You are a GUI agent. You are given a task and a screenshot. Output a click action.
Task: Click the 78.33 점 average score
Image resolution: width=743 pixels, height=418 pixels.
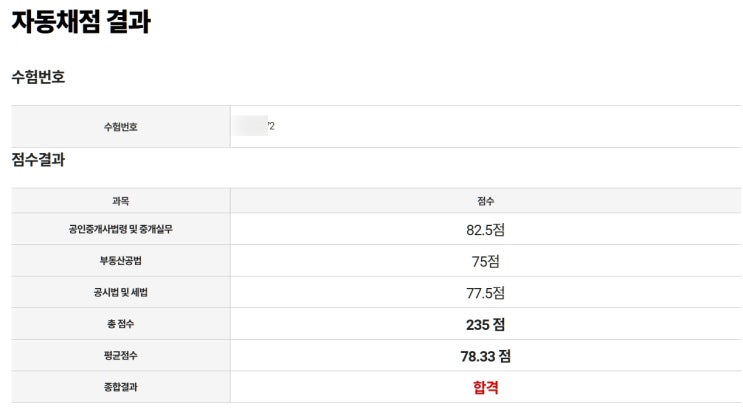coord(485,356)
